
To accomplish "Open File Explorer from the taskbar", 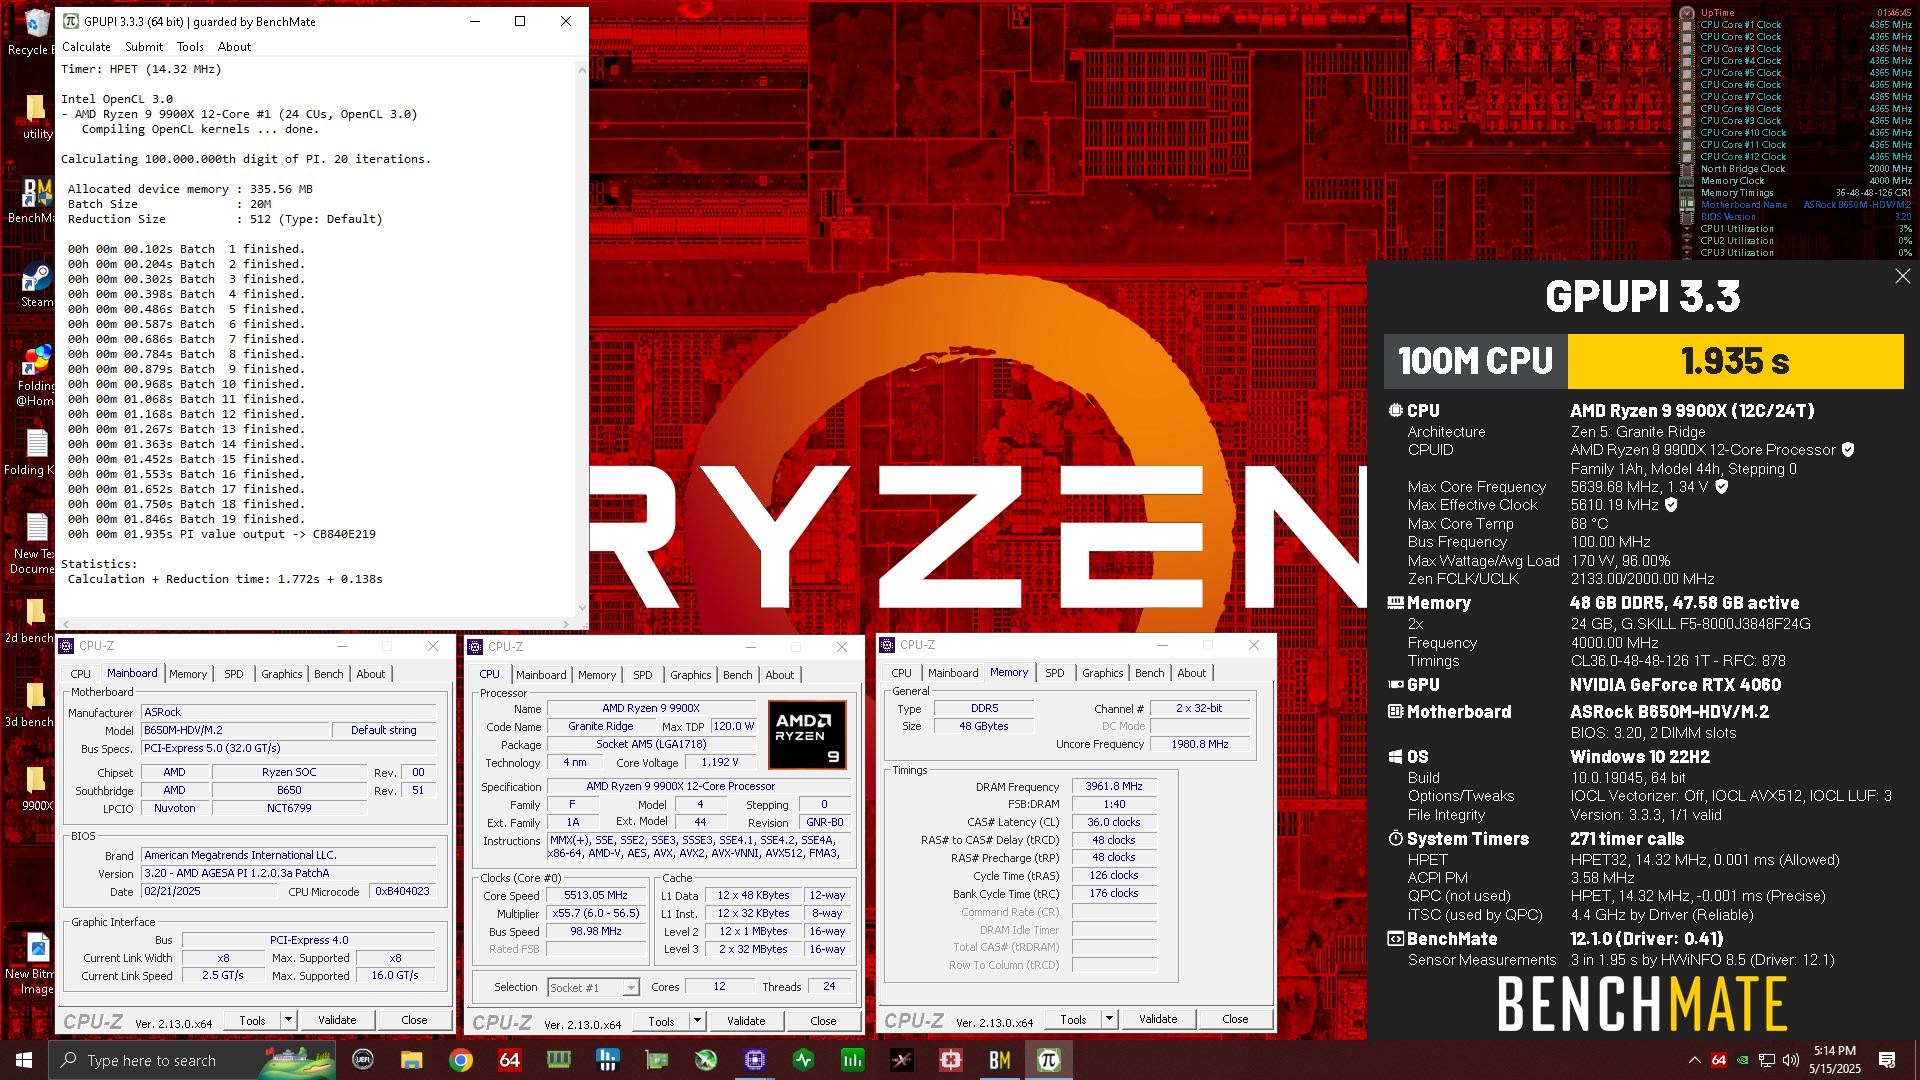I will (412, 1060).
